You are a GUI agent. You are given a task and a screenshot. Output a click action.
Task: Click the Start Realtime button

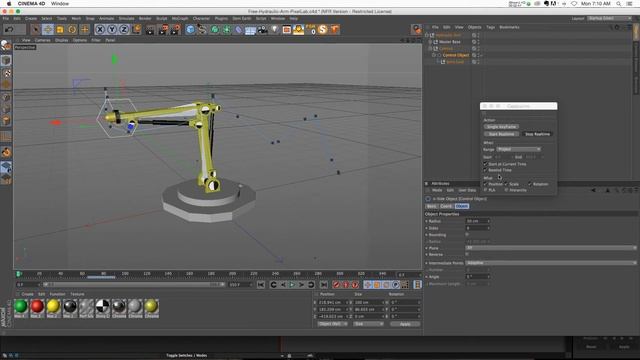click(x=501, y=134)
